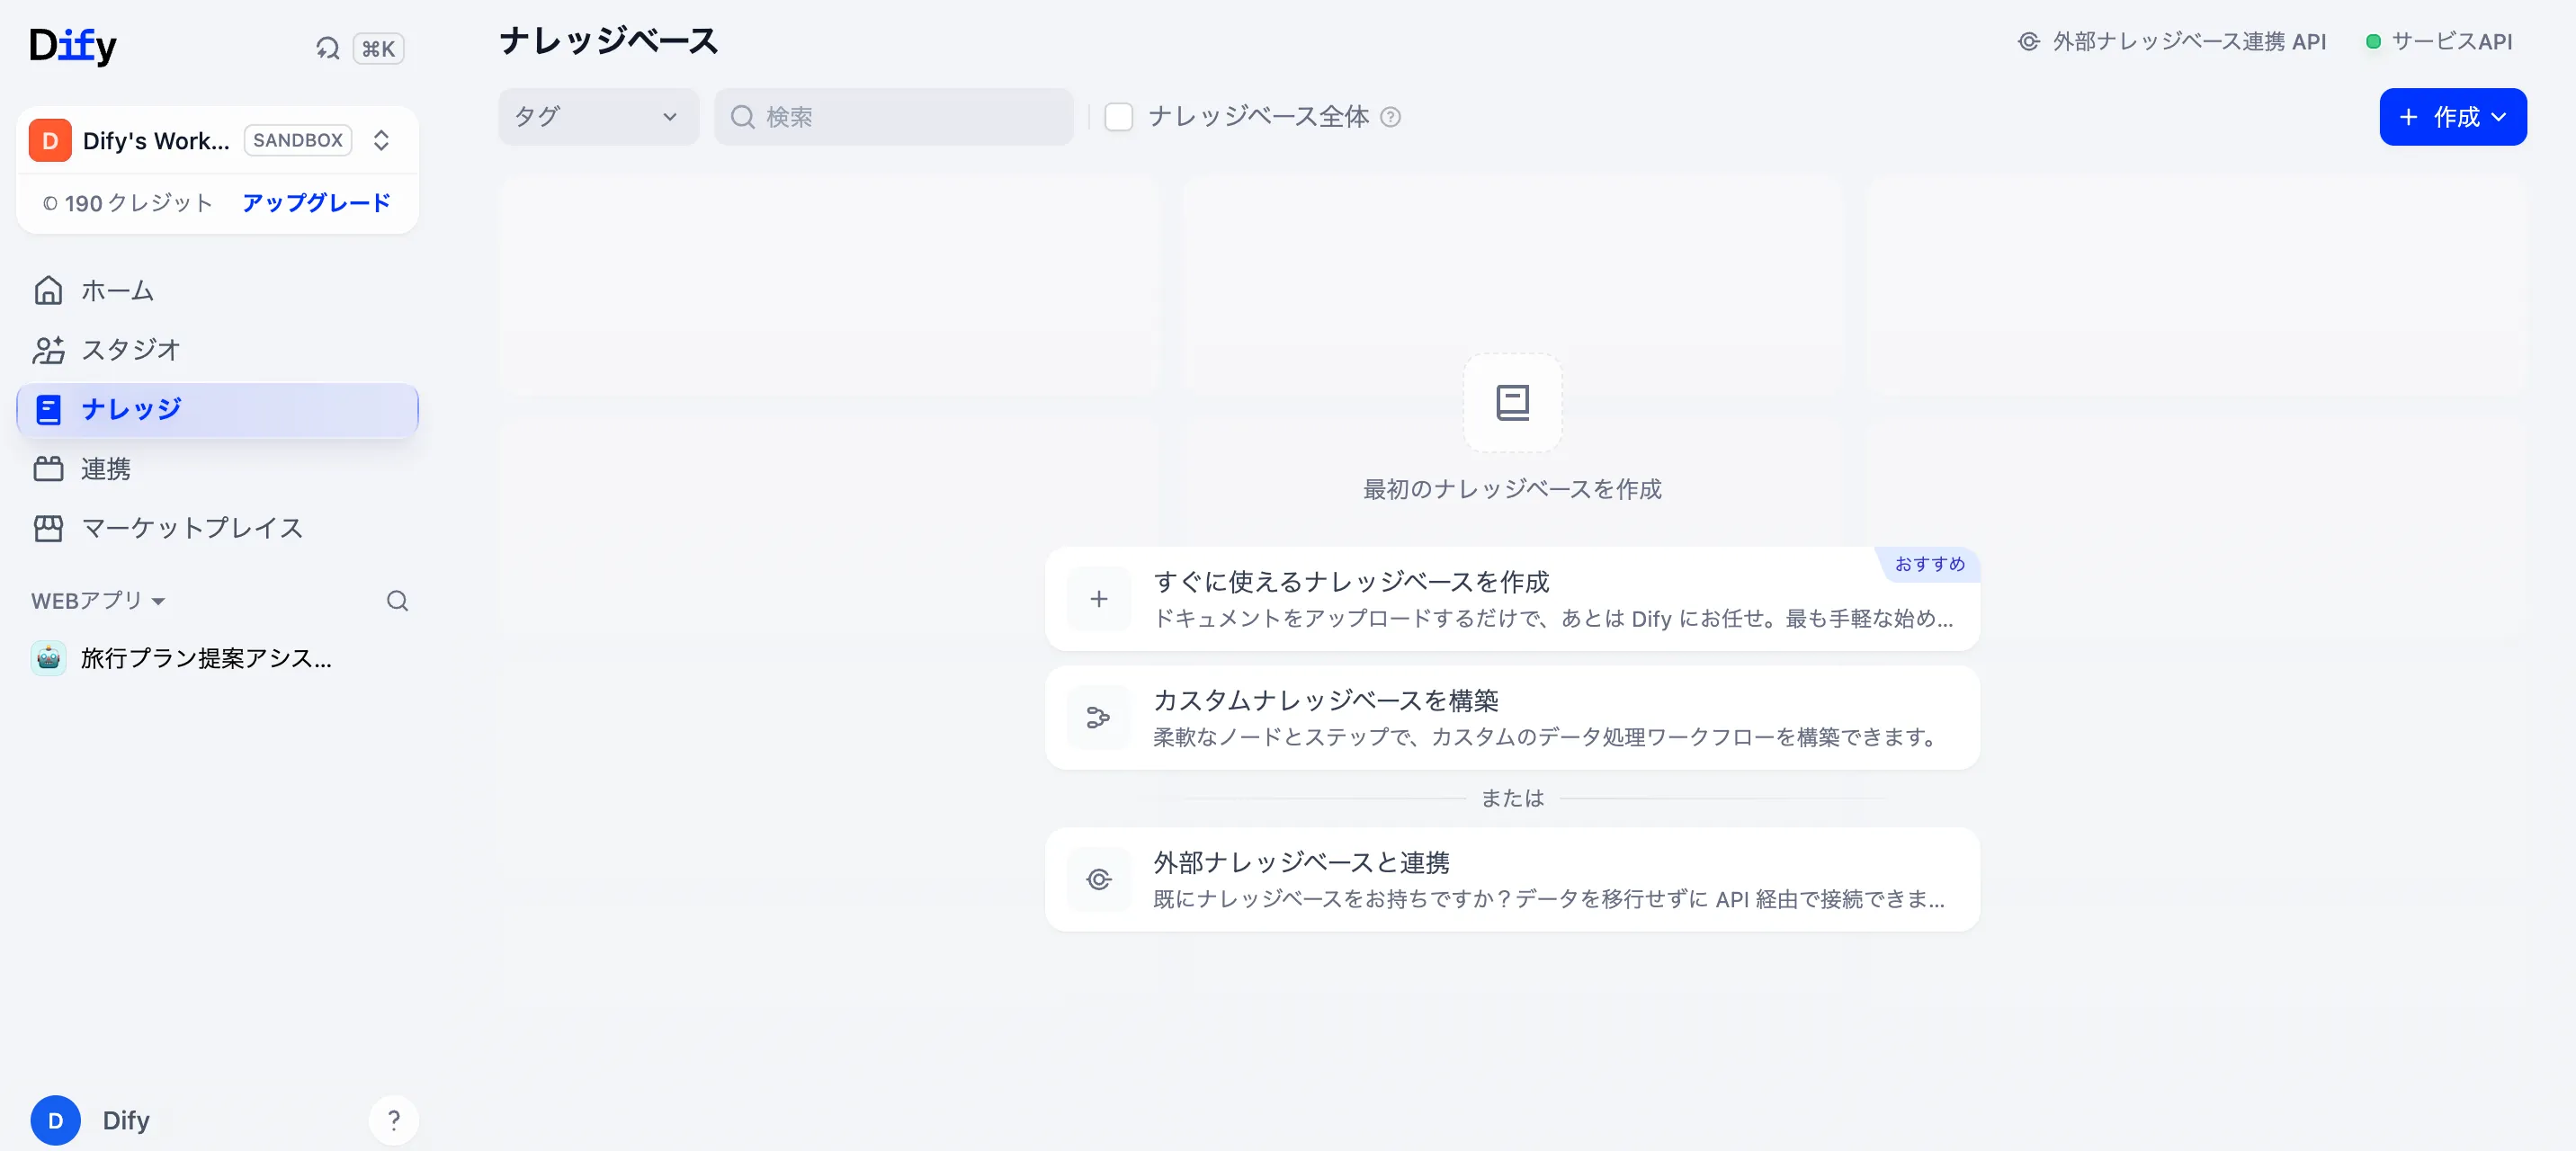2576x1151 pixels.
Task: Click the green status dot of サービスAPI
Action: (2373, 42)
